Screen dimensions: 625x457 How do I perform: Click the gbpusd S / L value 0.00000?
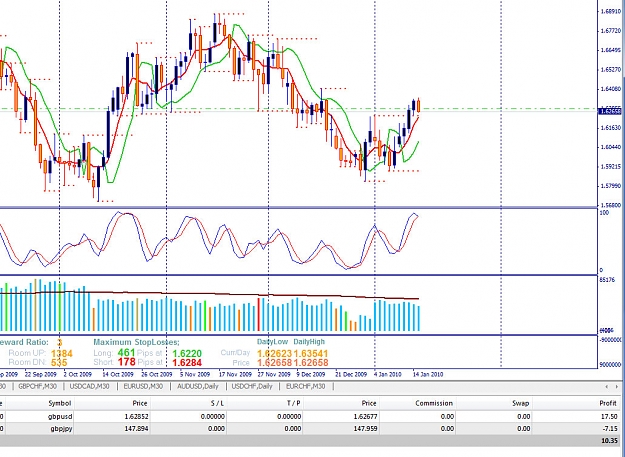tap(212, 416)
